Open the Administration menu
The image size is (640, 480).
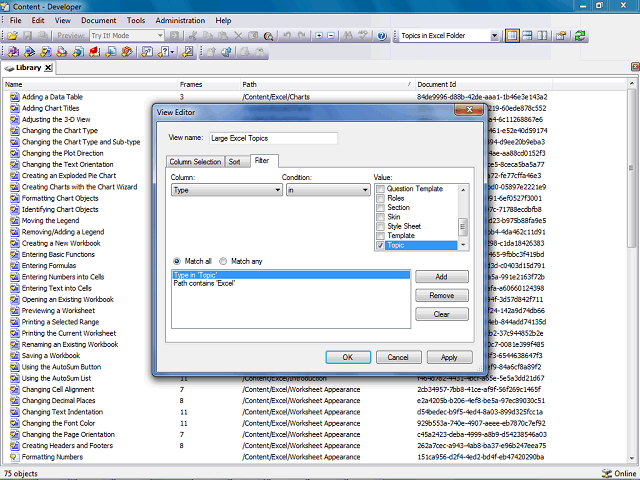180,20
